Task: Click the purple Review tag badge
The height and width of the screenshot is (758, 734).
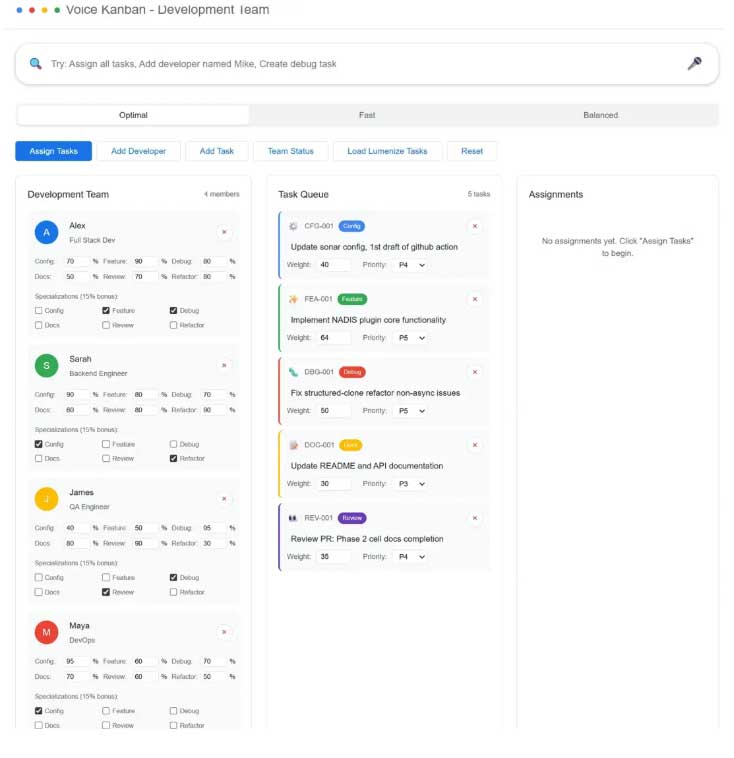Action: tap(352, 518)
